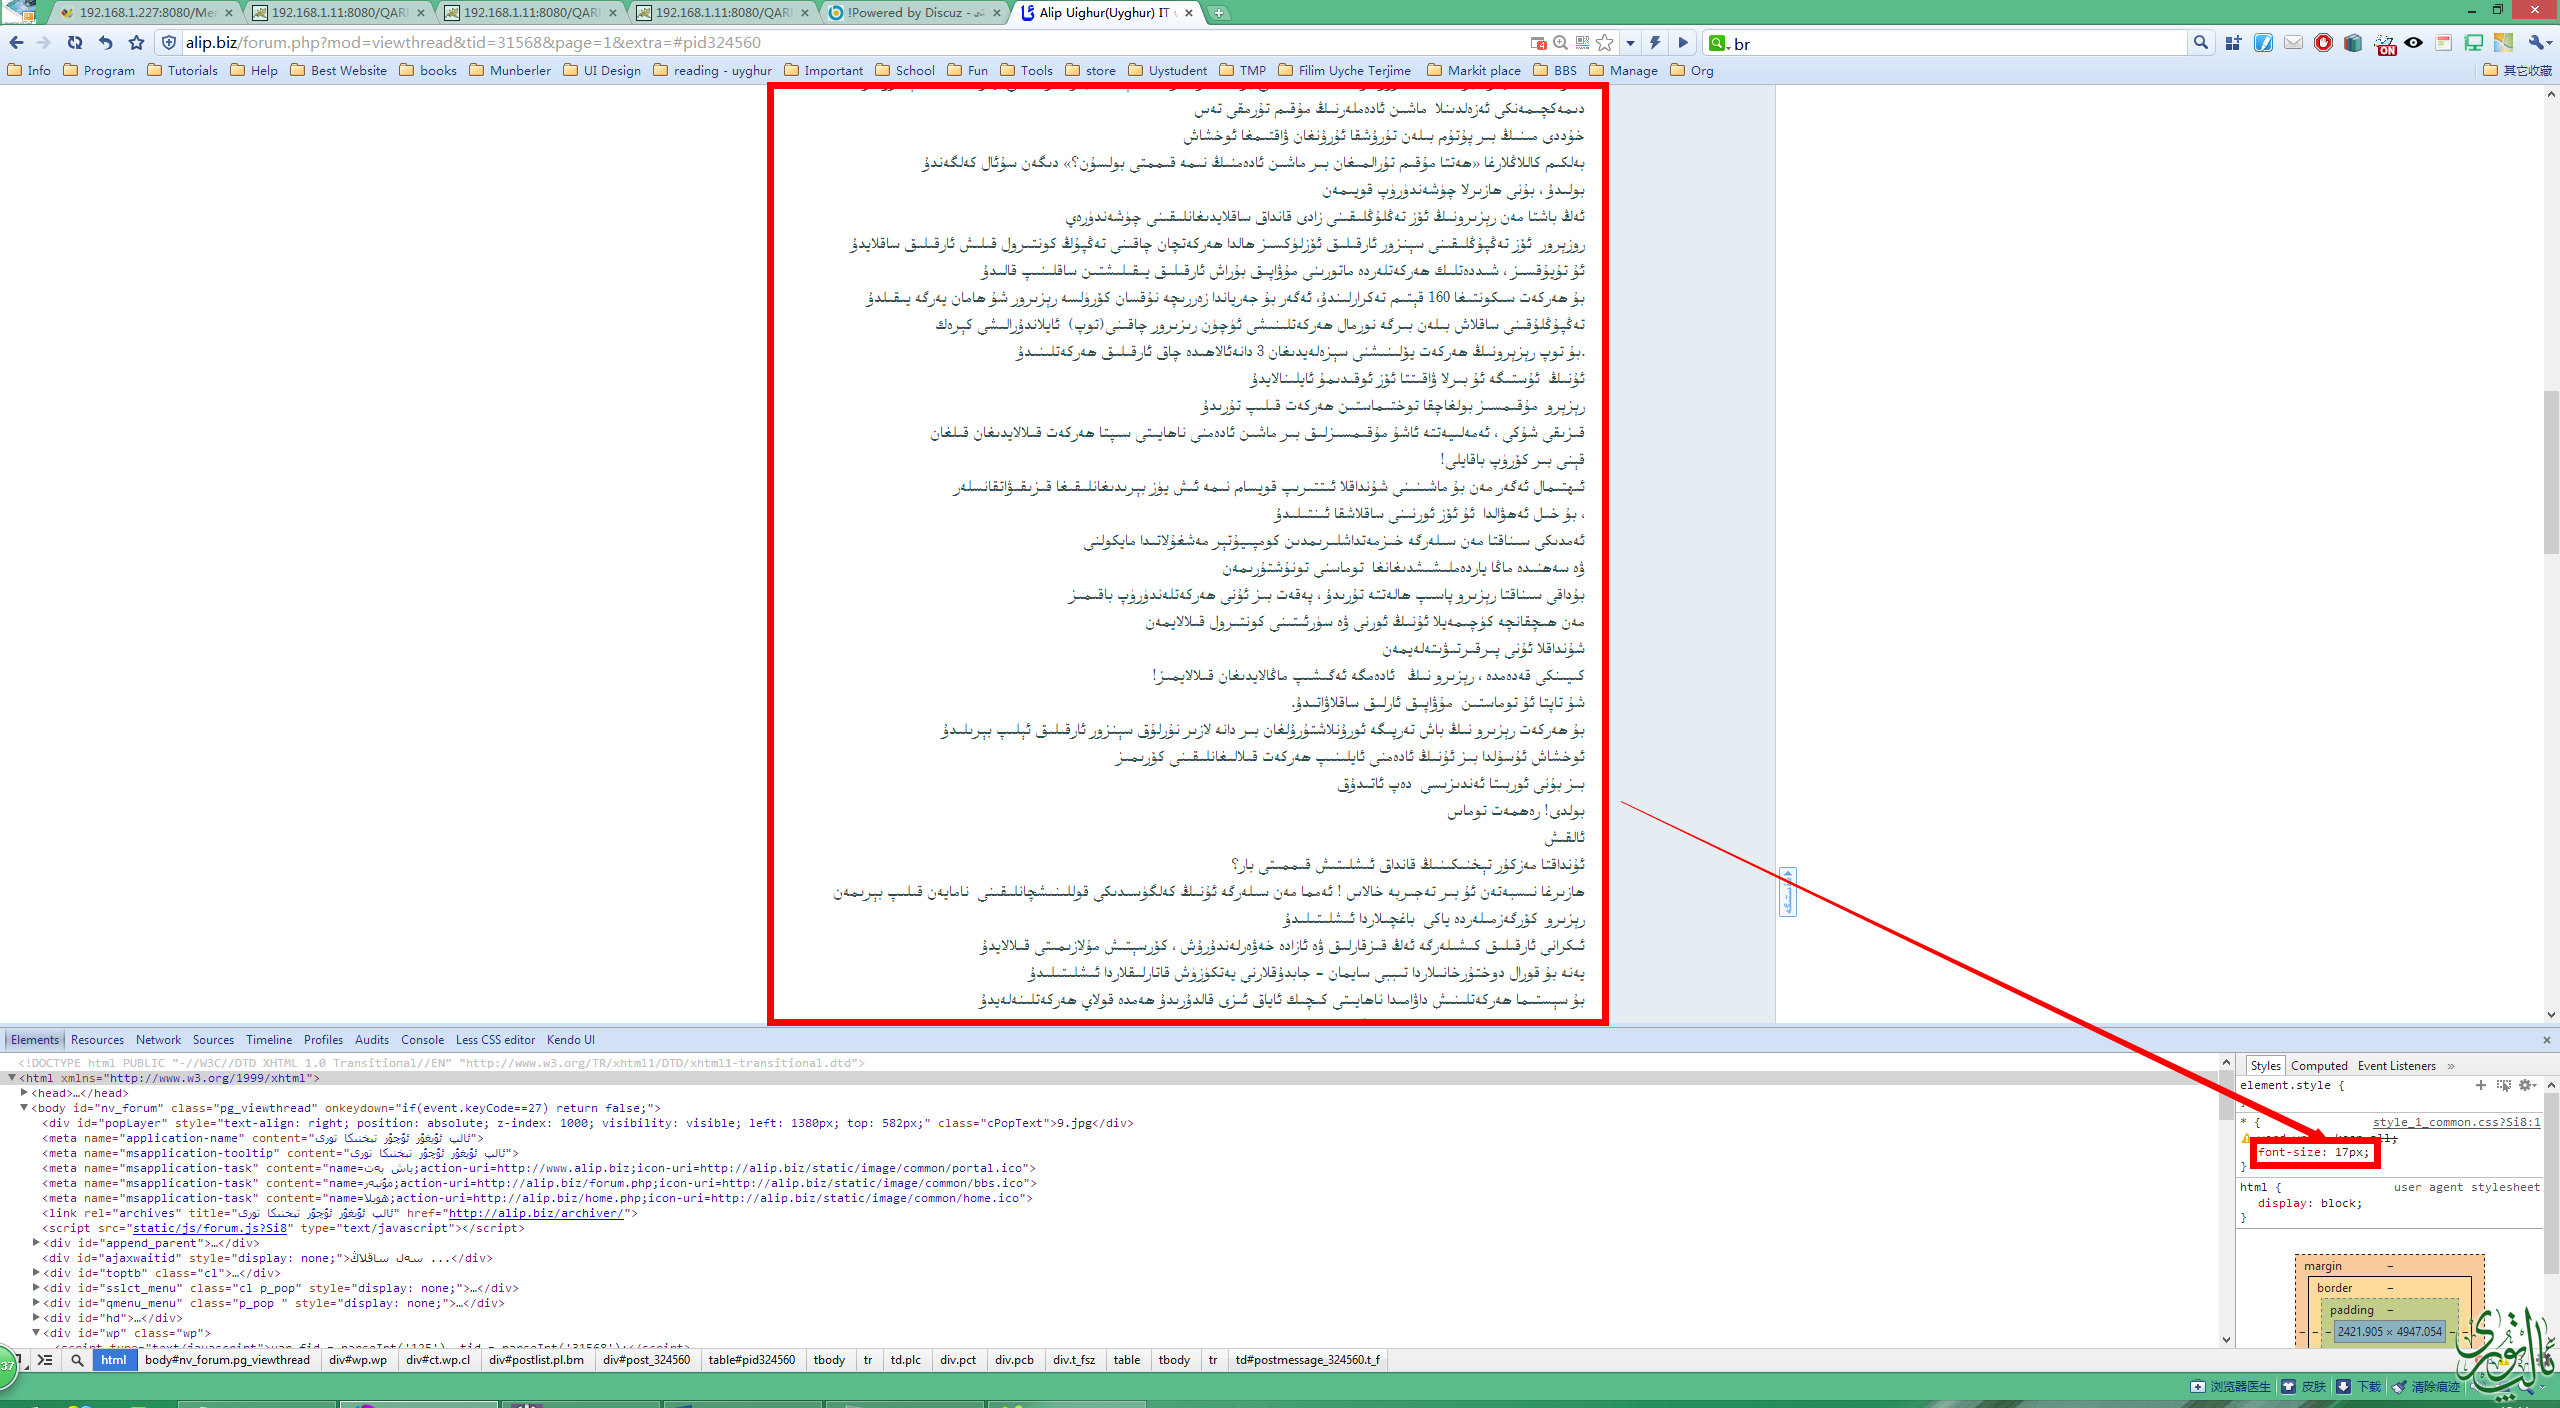Toggle the extension icon labeled ON
The height and width of the screenshot is (1408, 2560).
[x=2386, y=44]
